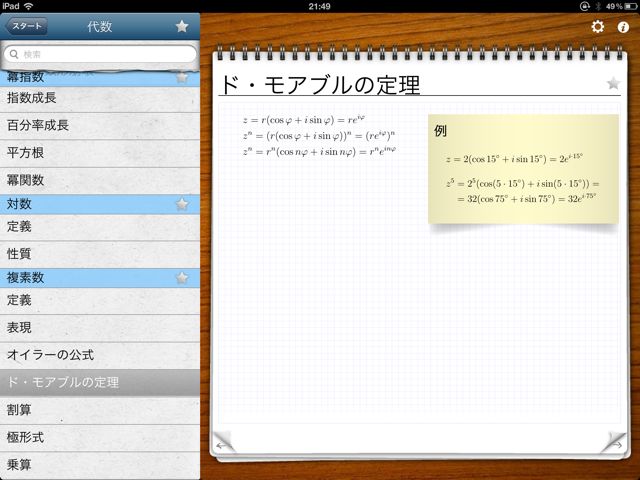Open the info icon

tap(623, 27)
